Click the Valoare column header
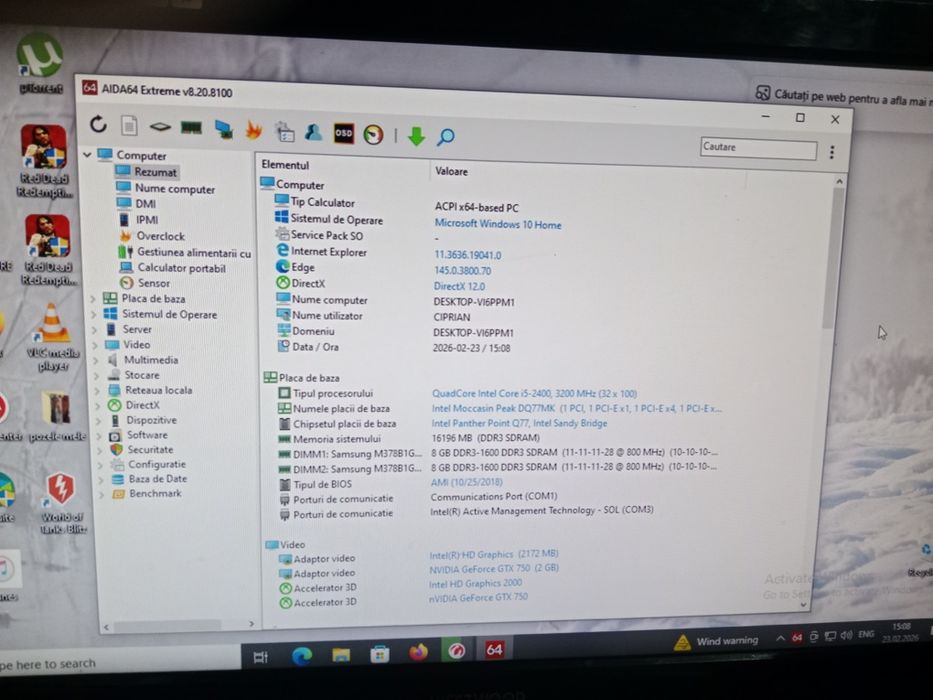The height and width of the screenshot is (700, 933). coord(452,171)
